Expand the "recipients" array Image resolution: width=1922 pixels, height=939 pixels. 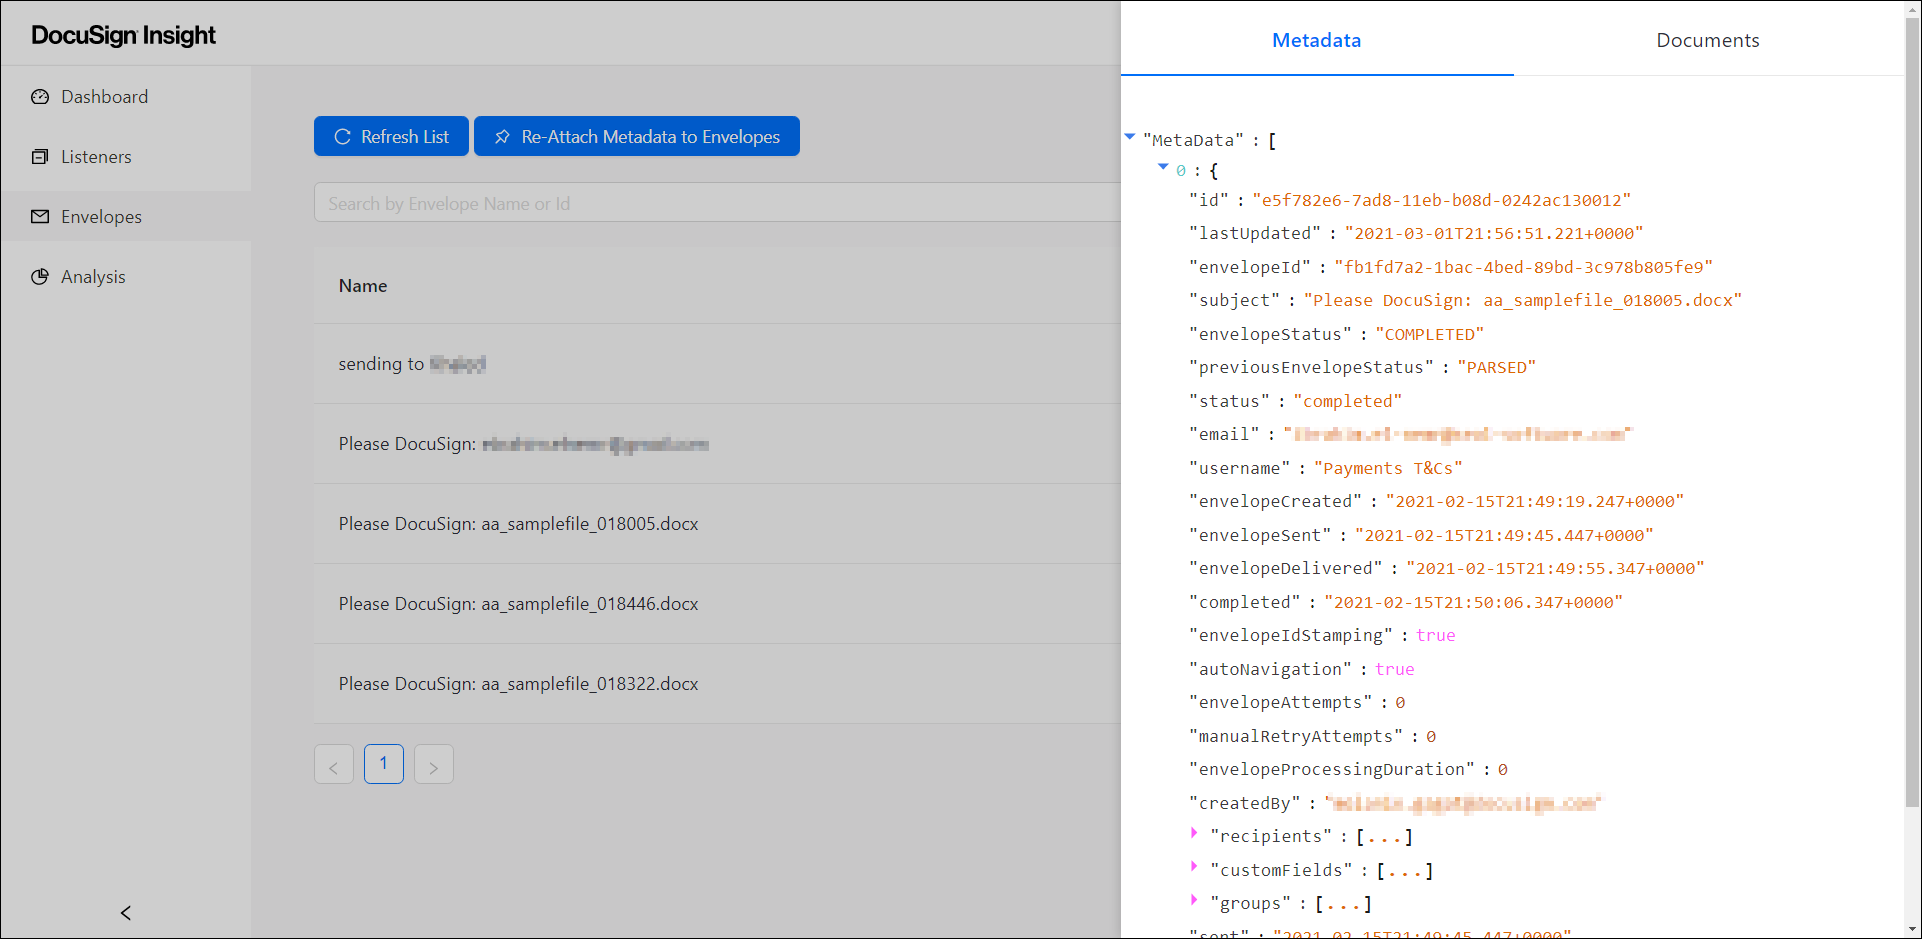[1194, 833]
